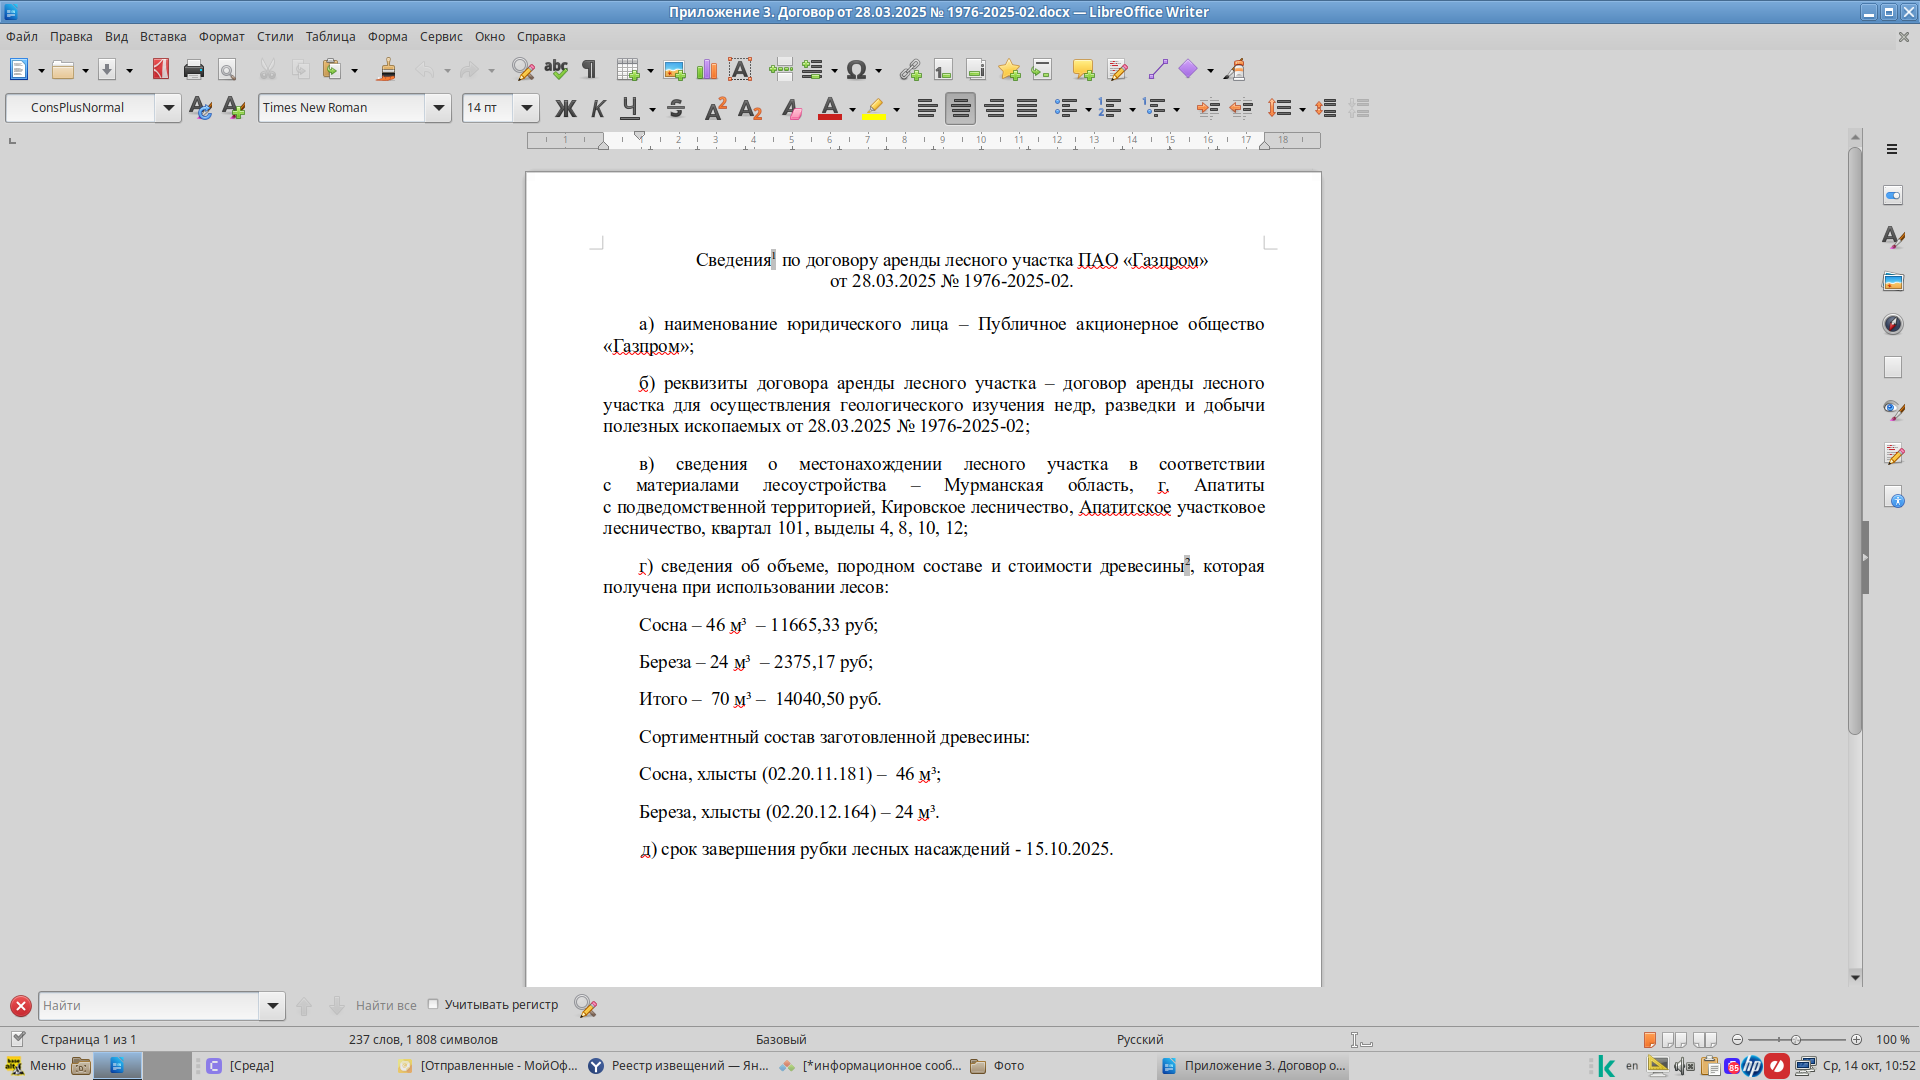Open Find and Replace icon

pos(523,69)
